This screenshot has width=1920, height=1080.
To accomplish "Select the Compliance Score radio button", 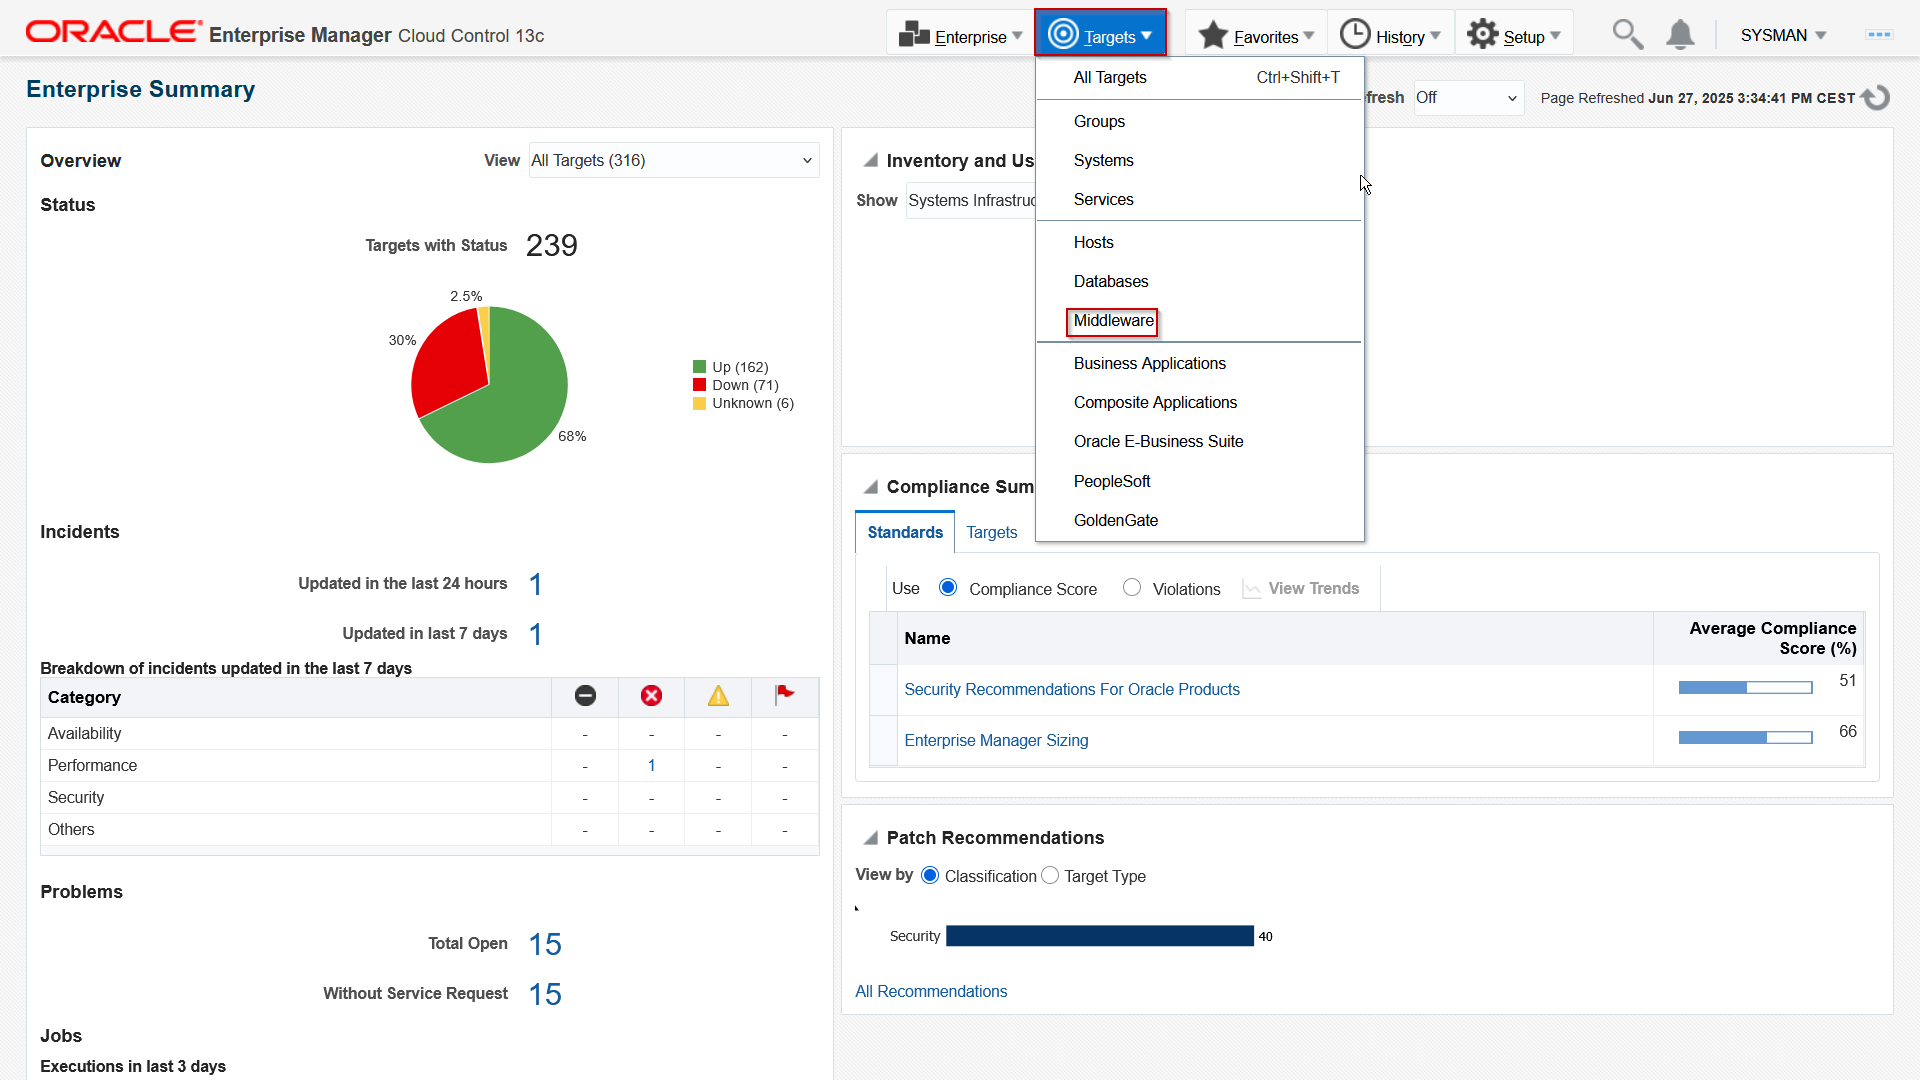I will pos(948,588).
